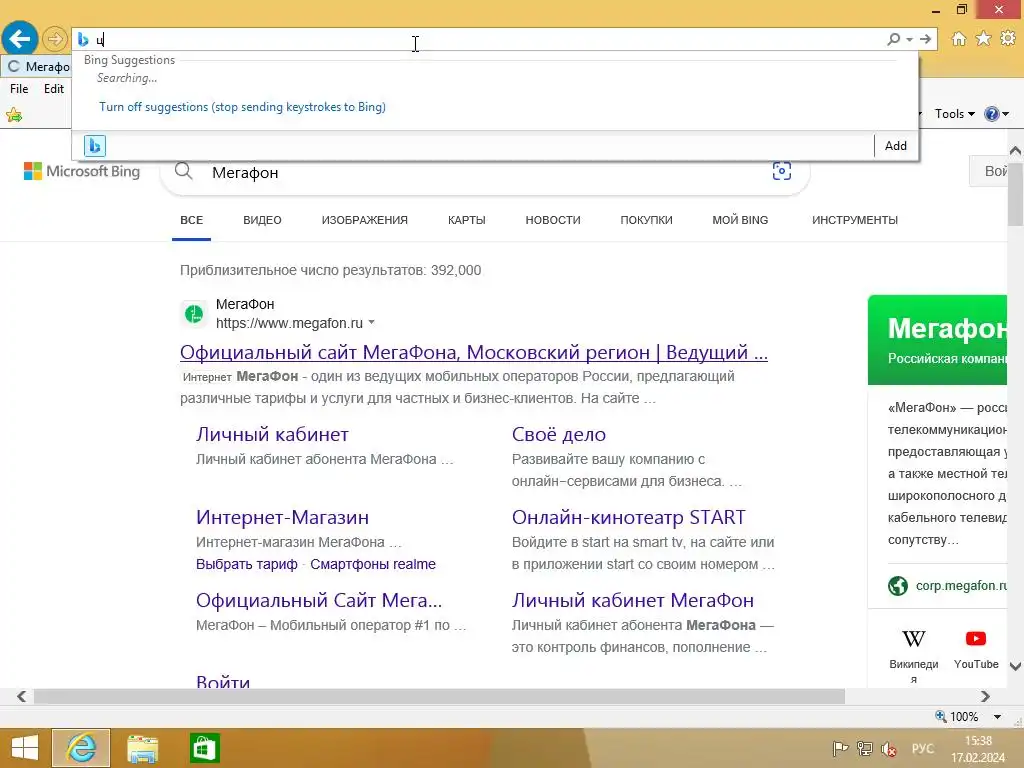Open the Интернет-Магазин sublink
Image resolution: width=1024 pixels, height=768 pixels.
click(x=282, y=517)
